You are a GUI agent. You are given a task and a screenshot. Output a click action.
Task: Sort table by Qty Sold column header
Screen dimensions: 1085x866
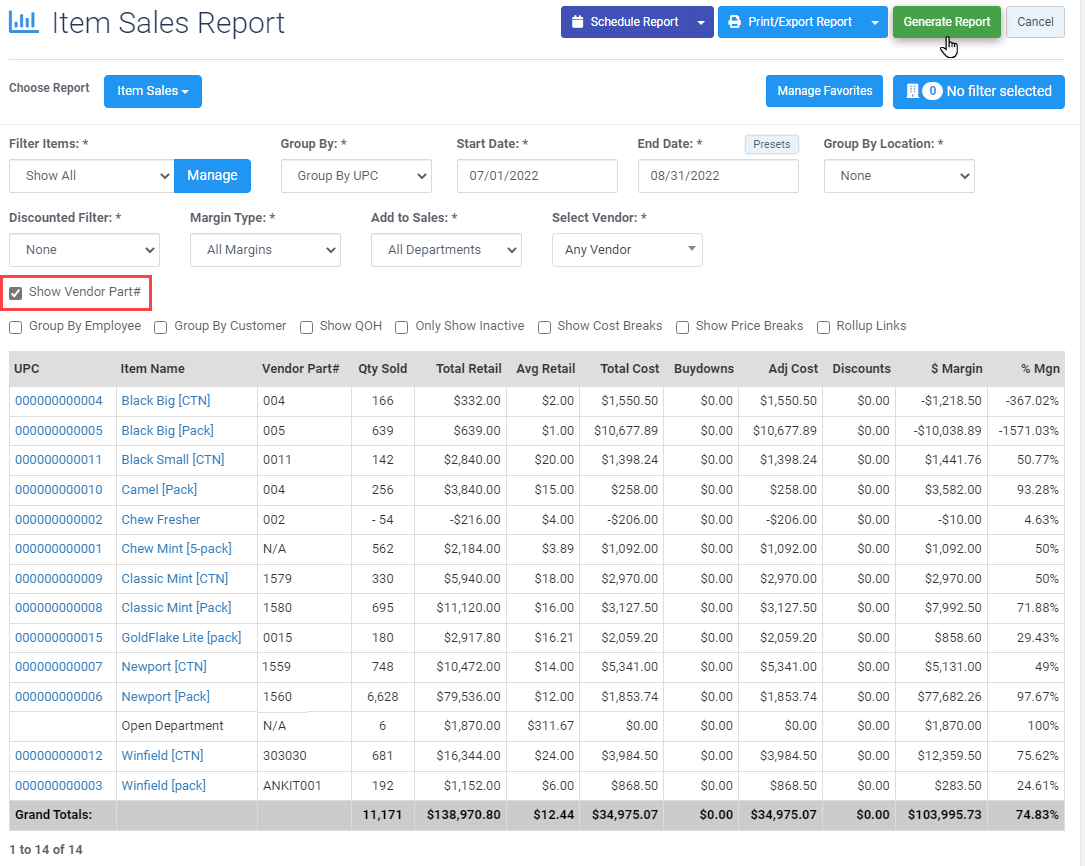382,369
